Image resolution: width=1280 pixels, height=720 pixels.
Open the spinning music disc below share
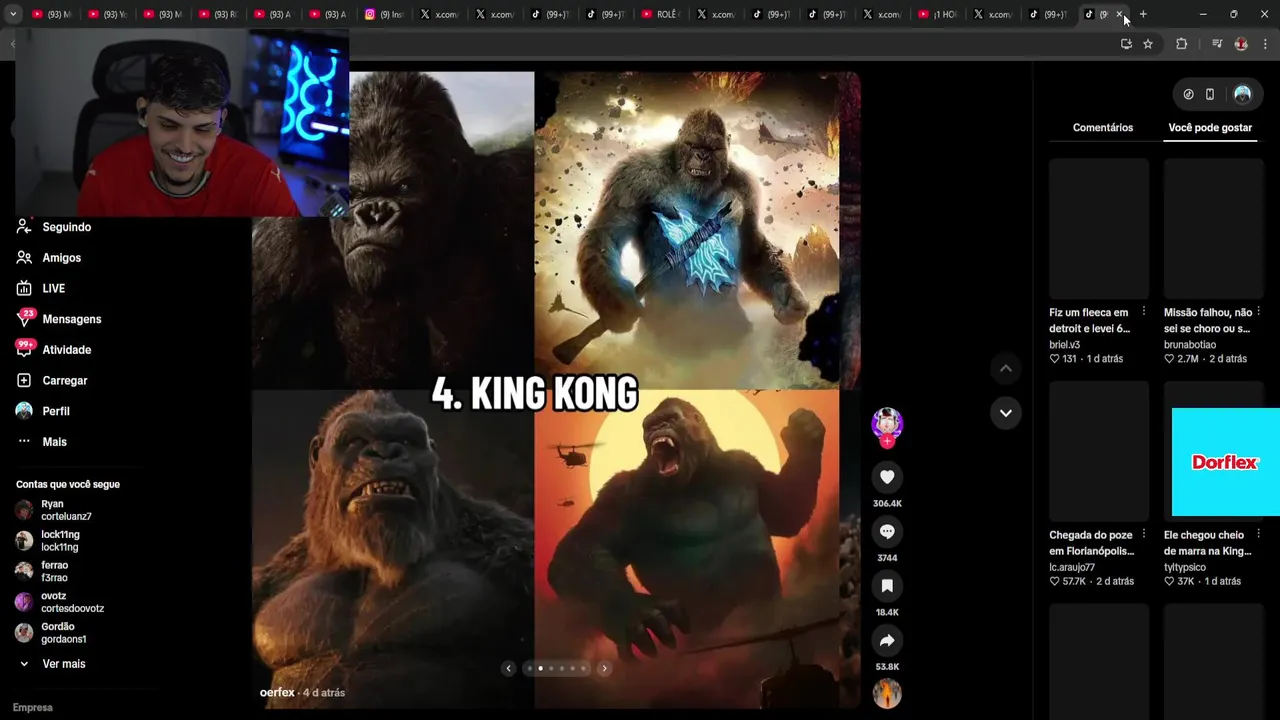(887, 693)
